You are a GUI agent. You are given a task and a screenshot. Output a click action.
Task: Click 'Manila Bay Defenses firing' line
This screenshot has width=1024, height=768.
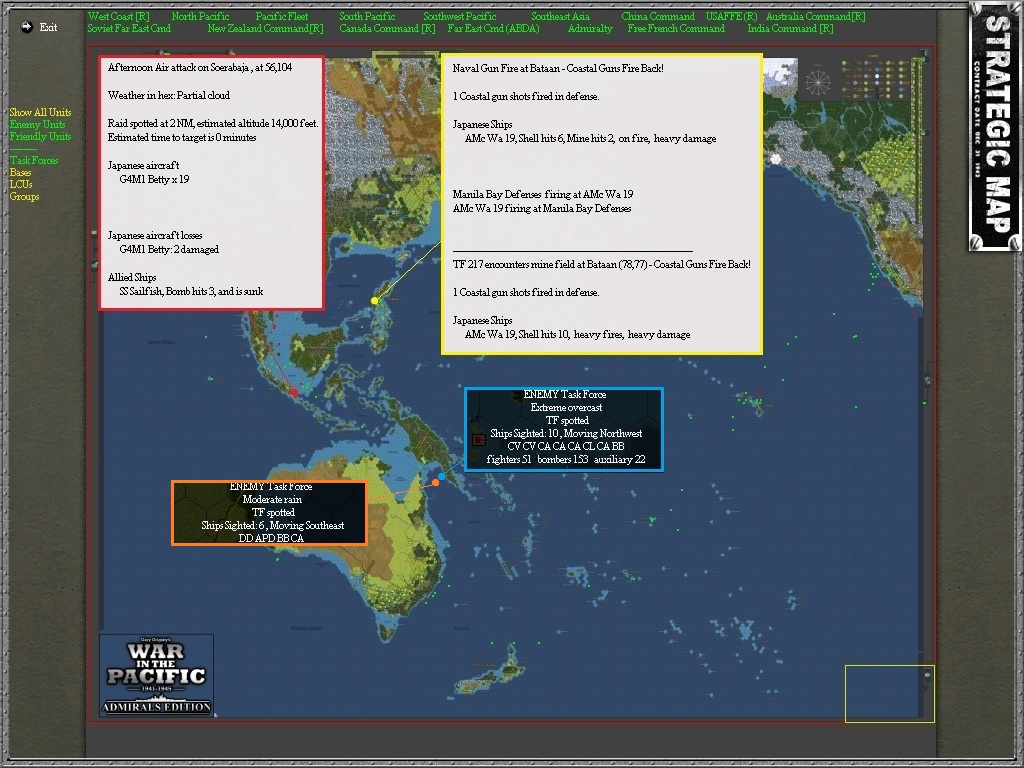tap(543, 194)
